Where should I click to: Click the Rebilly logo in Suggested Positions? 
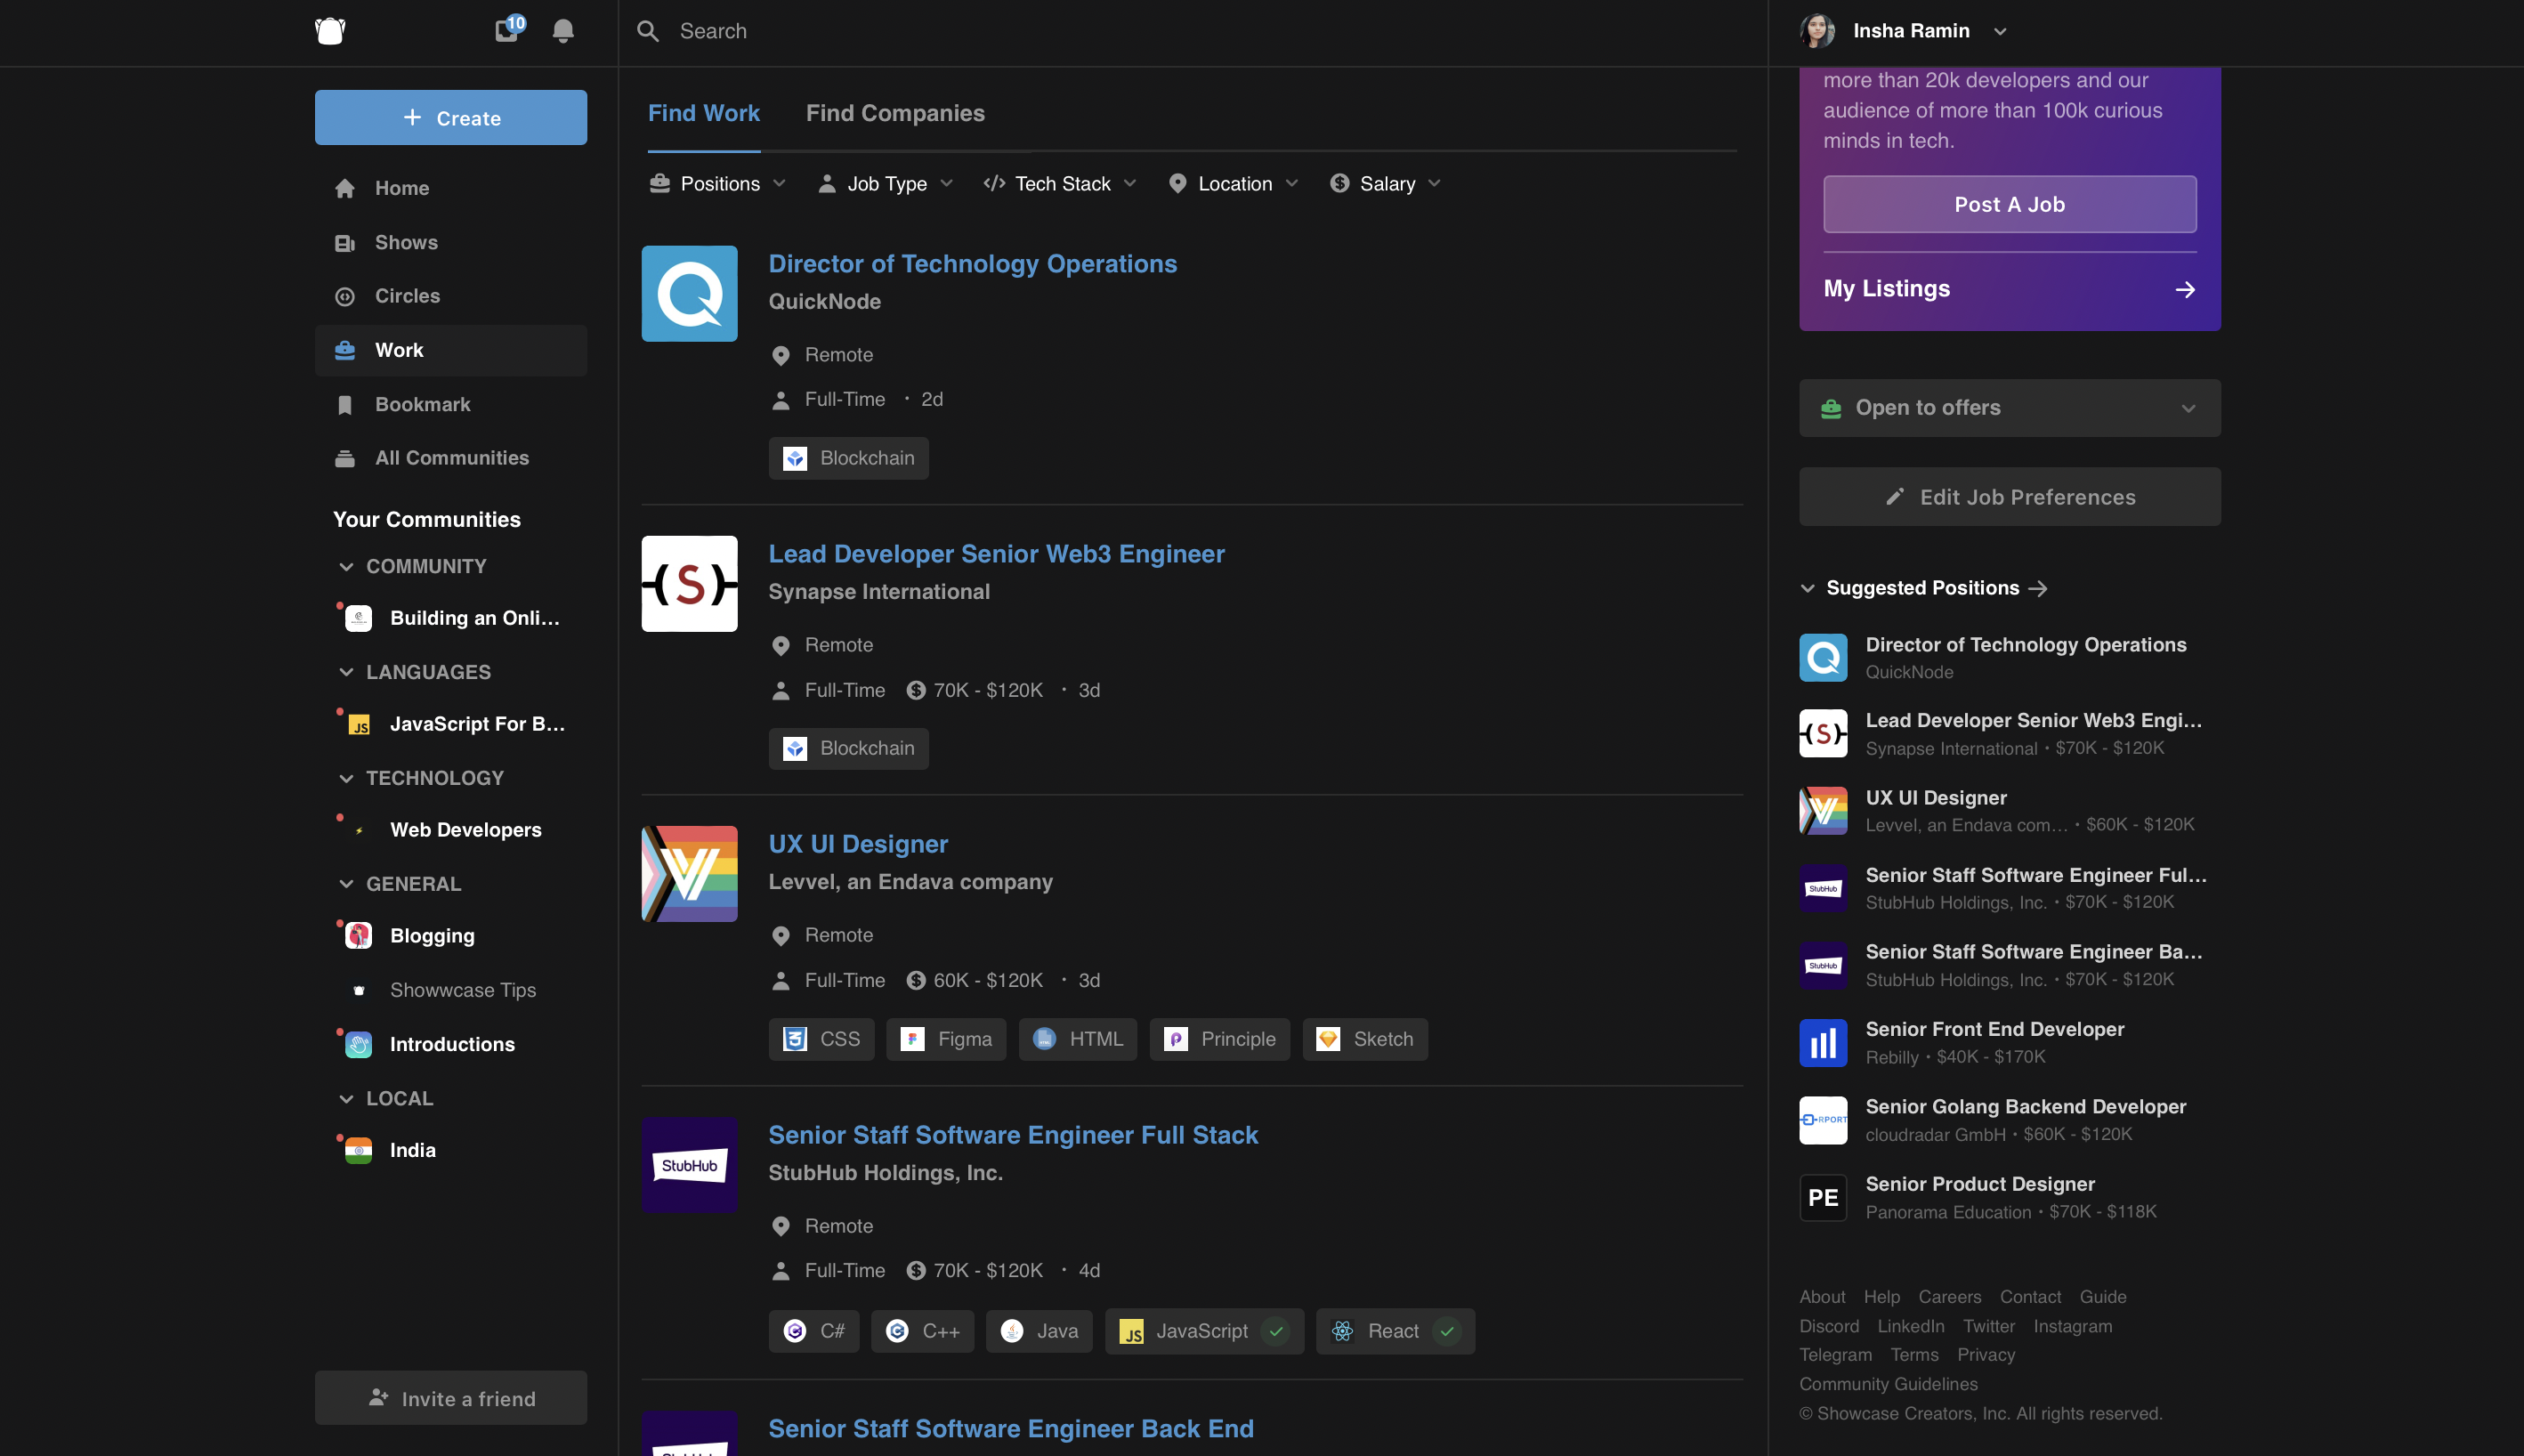click(x=1823, y=1043)
